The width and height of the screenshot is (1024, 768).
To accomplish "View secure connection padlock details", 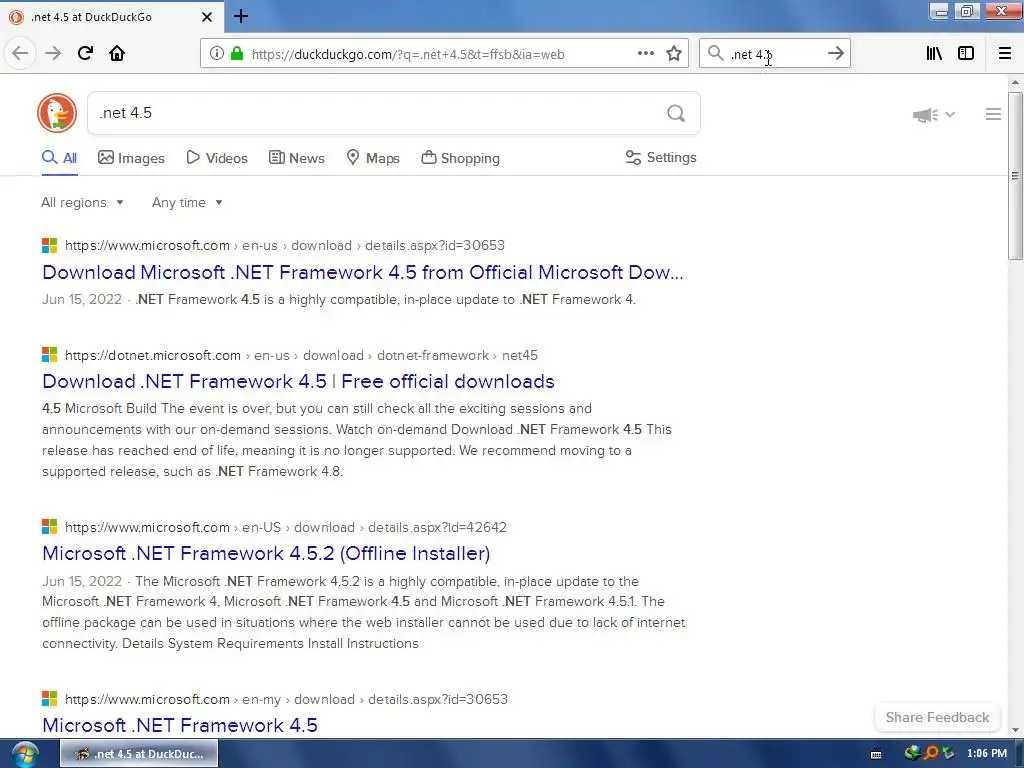I will click(x=237, y=54).
